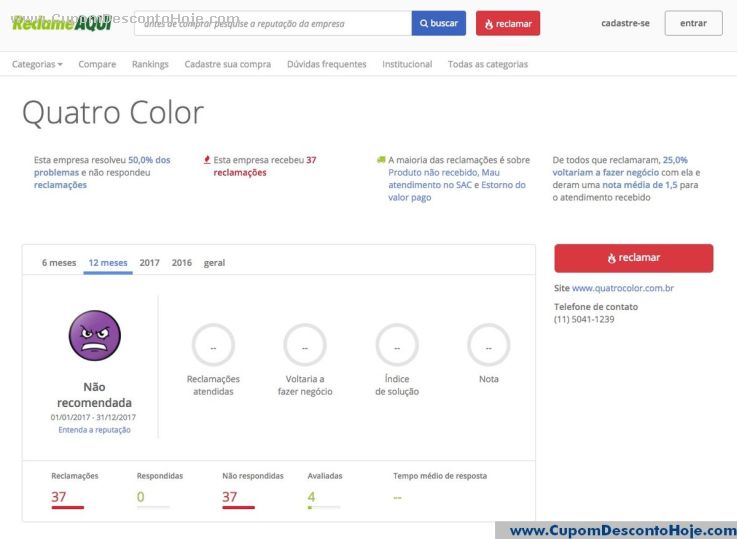This screenshot has width=737, height=539.
Task: Open the Rankings menu item
Action: click(x=150, y=64)
